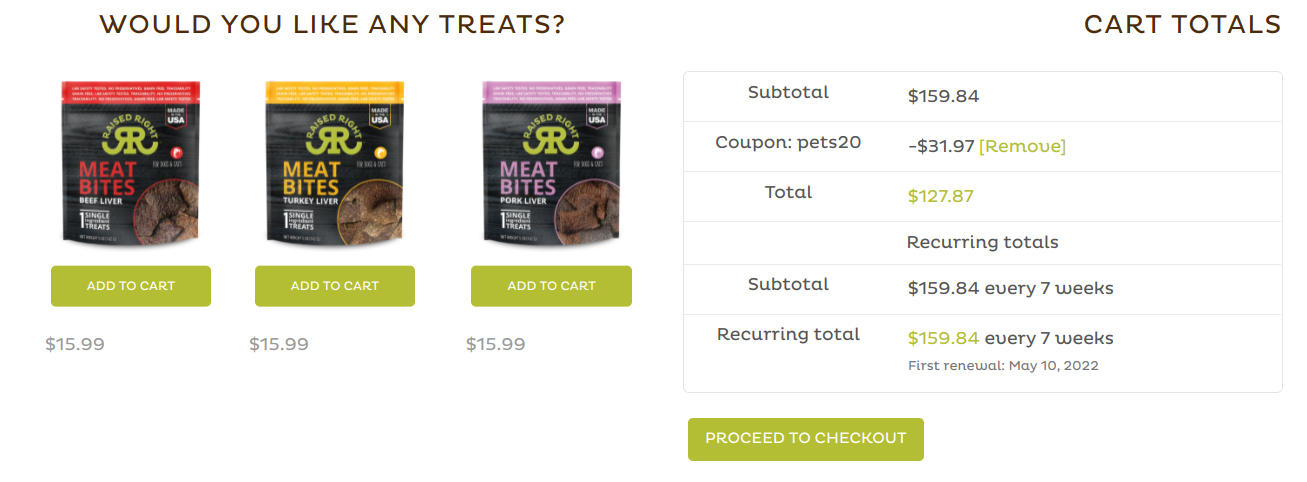Click the First renewal May 10, 2022 text
Viewport: 1307px width, 482px height.
pyautogui.click(x=1003, y=366)
